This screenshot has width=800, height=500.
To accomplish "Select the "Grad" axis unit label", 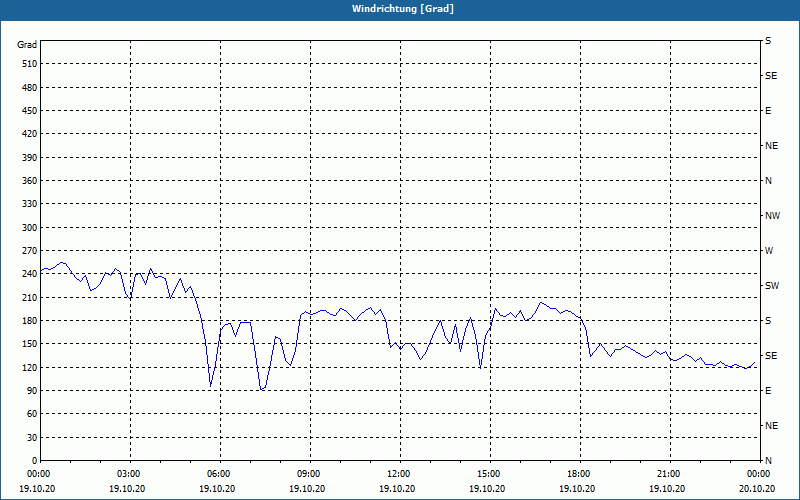I will tap(27, 45).
